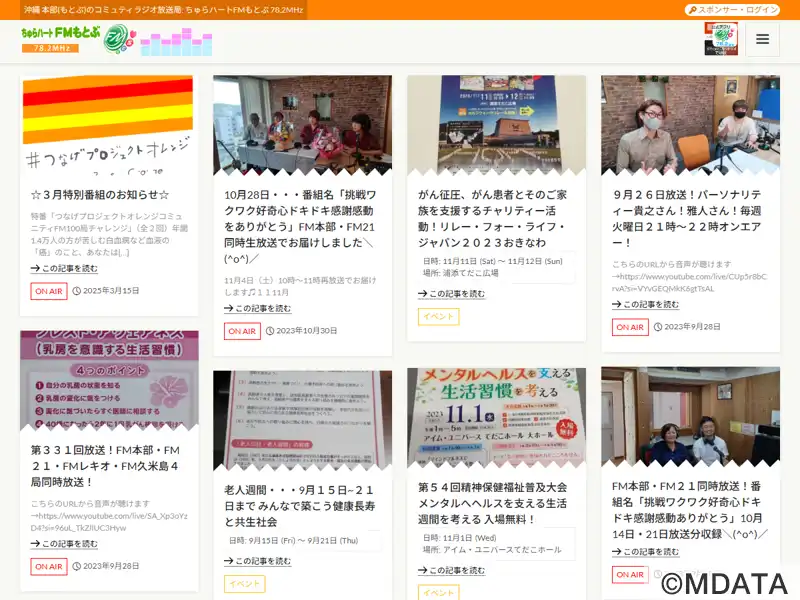The width and height of the screenshot is (800, 600).
Task: Click the 11月4日（土）再放送 excerpt text
Action: point(300,286)
